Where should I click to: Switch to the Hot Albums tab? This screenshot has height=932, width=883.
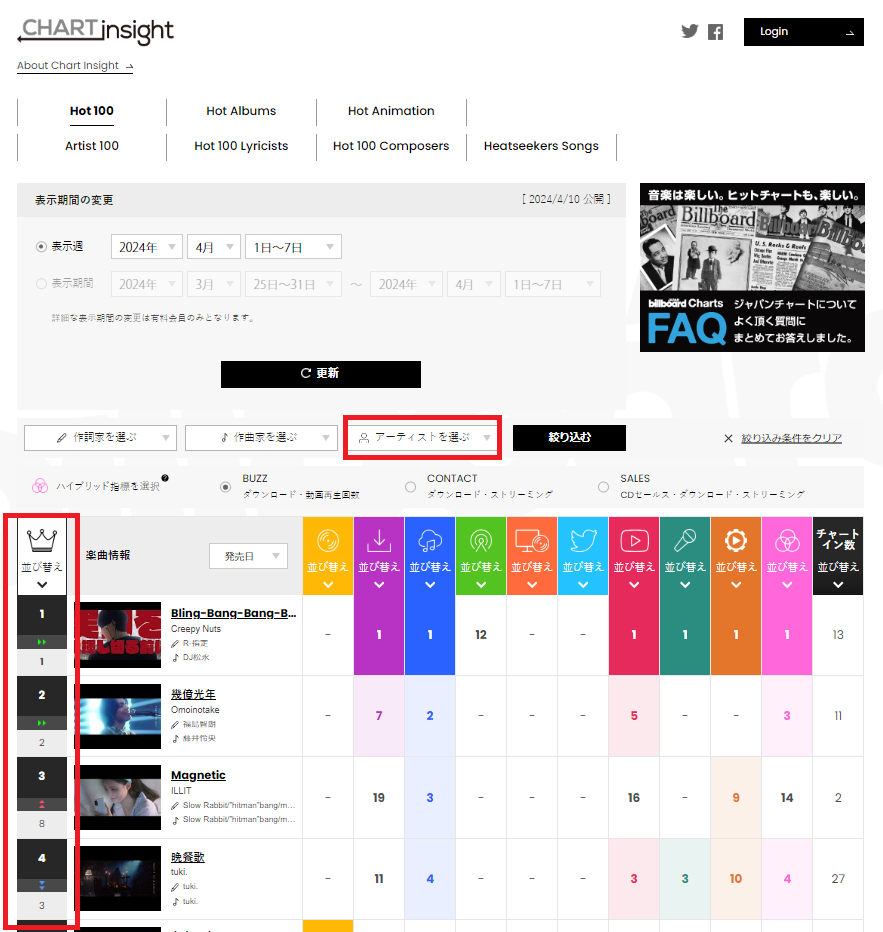(x=241, y=111)
